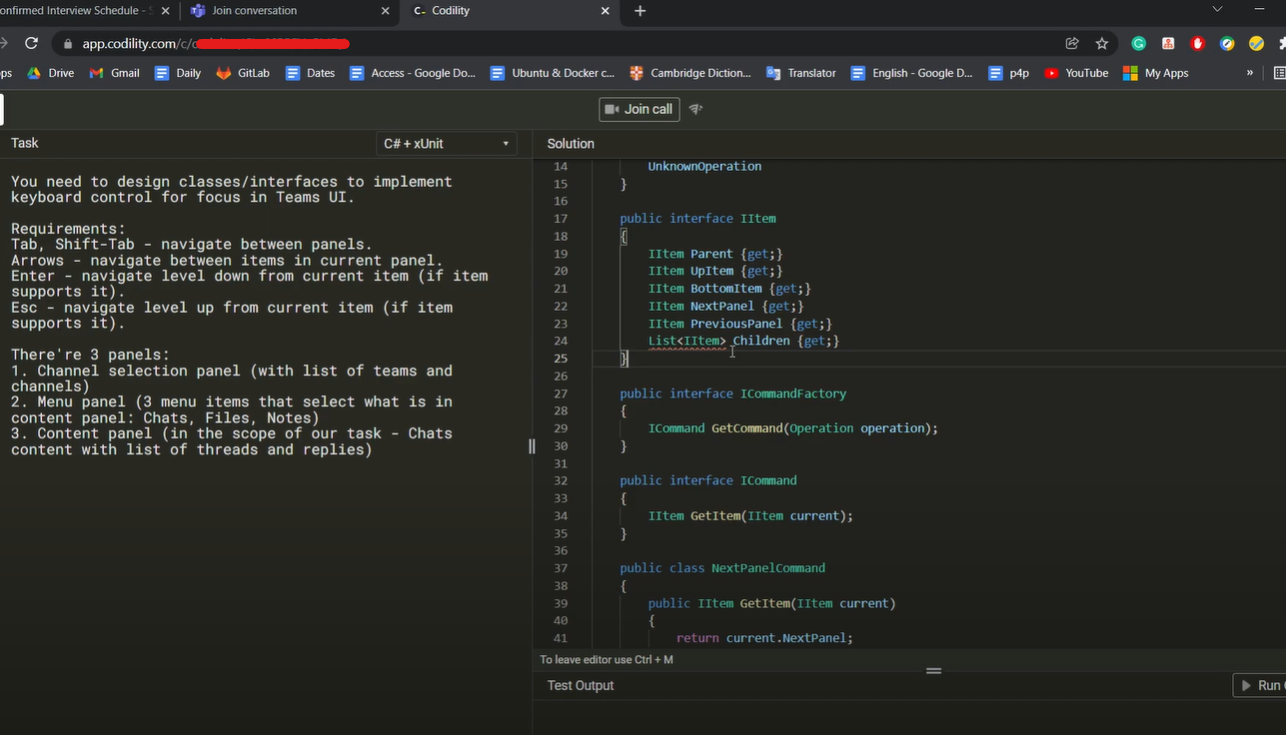
Task: Open the Daily bookmark
Action: click(178, 73)
